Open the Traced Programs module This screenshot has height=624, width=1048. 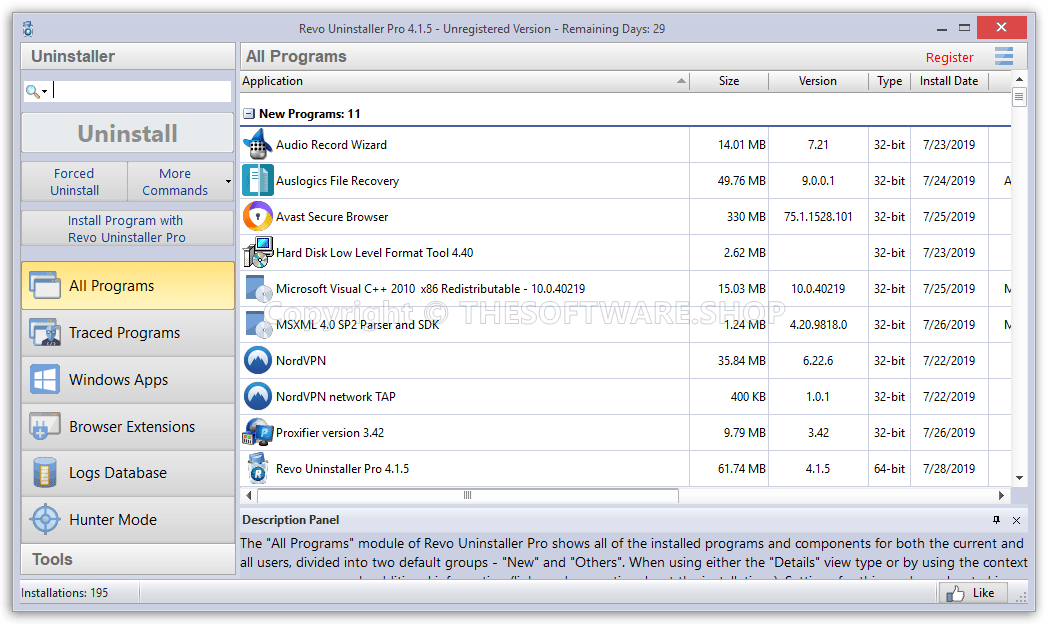tap(128, 333)
